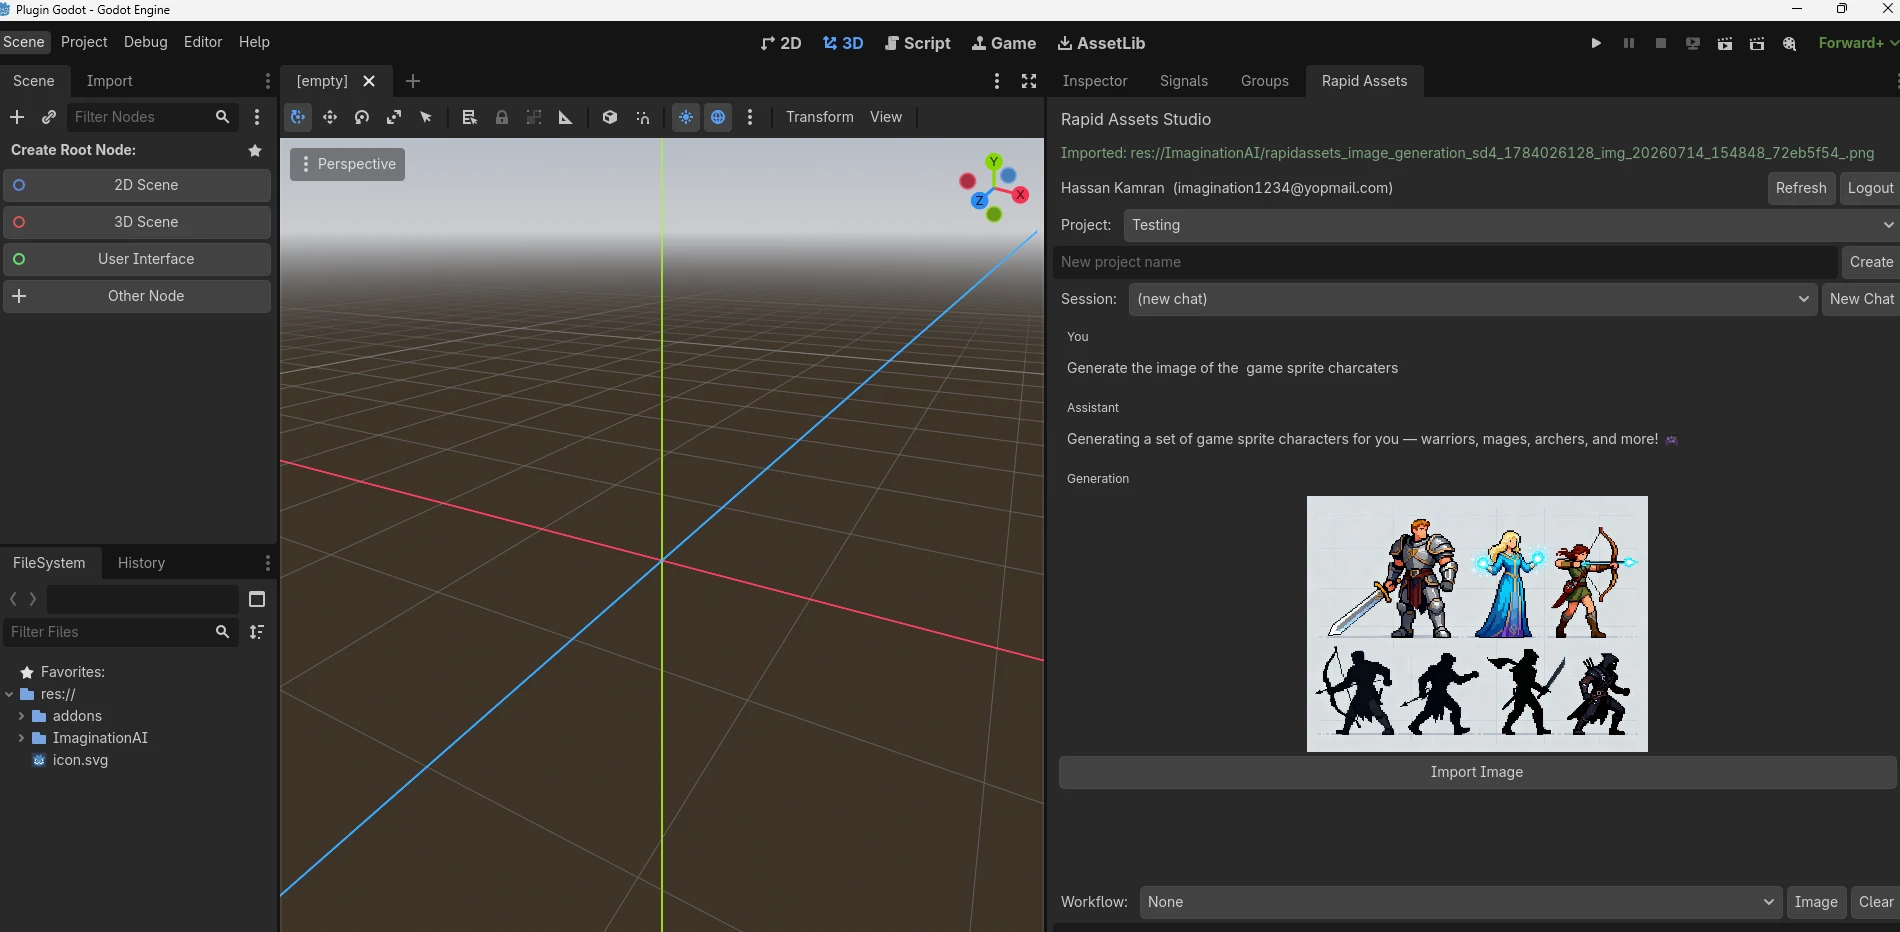Activate the Transform mode tool in viewport toolbar
The height and width of the screenshot is (932, 1900).
point(298,117)
